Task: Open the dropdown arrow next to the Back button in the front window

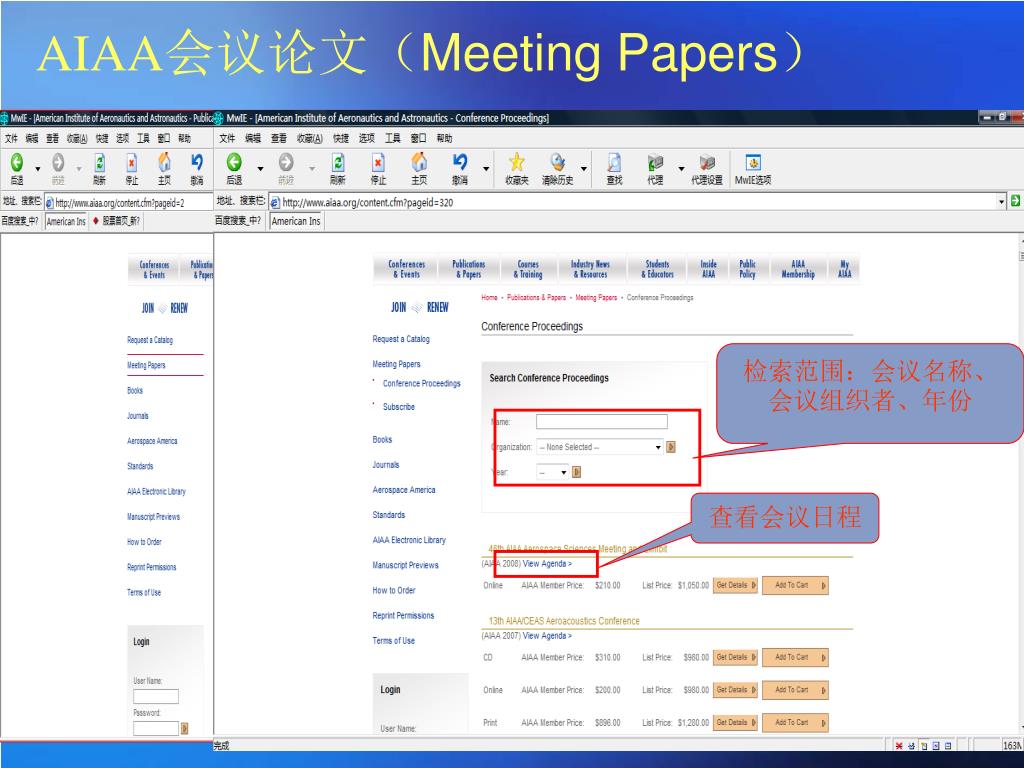Action: coord(261,168)
